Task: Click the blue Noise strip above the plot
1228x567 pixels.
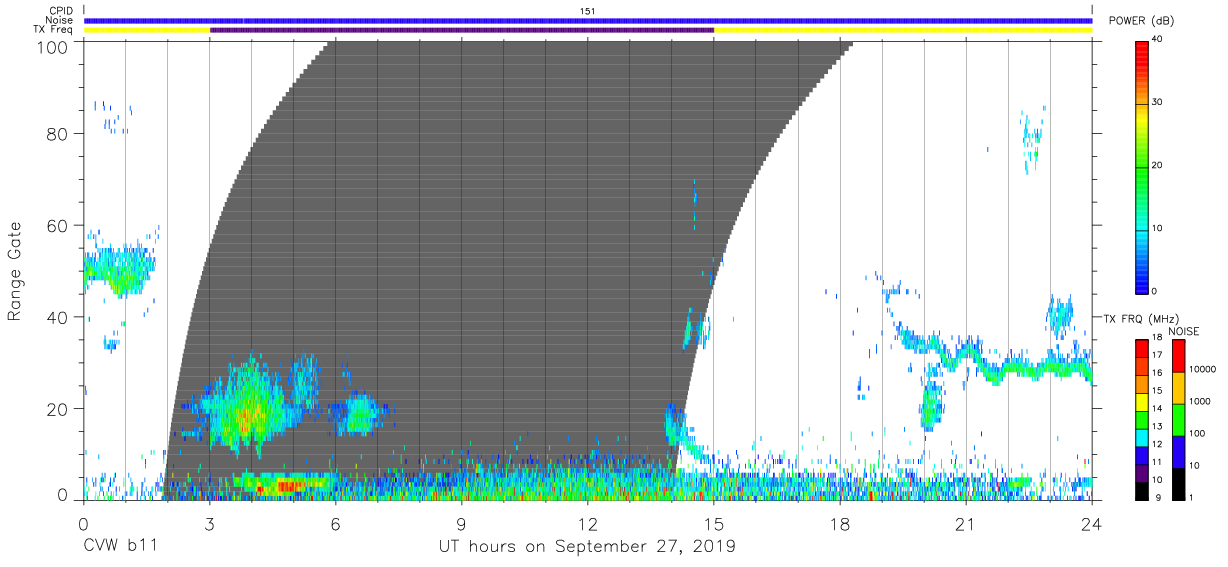Action: point(588,20)
